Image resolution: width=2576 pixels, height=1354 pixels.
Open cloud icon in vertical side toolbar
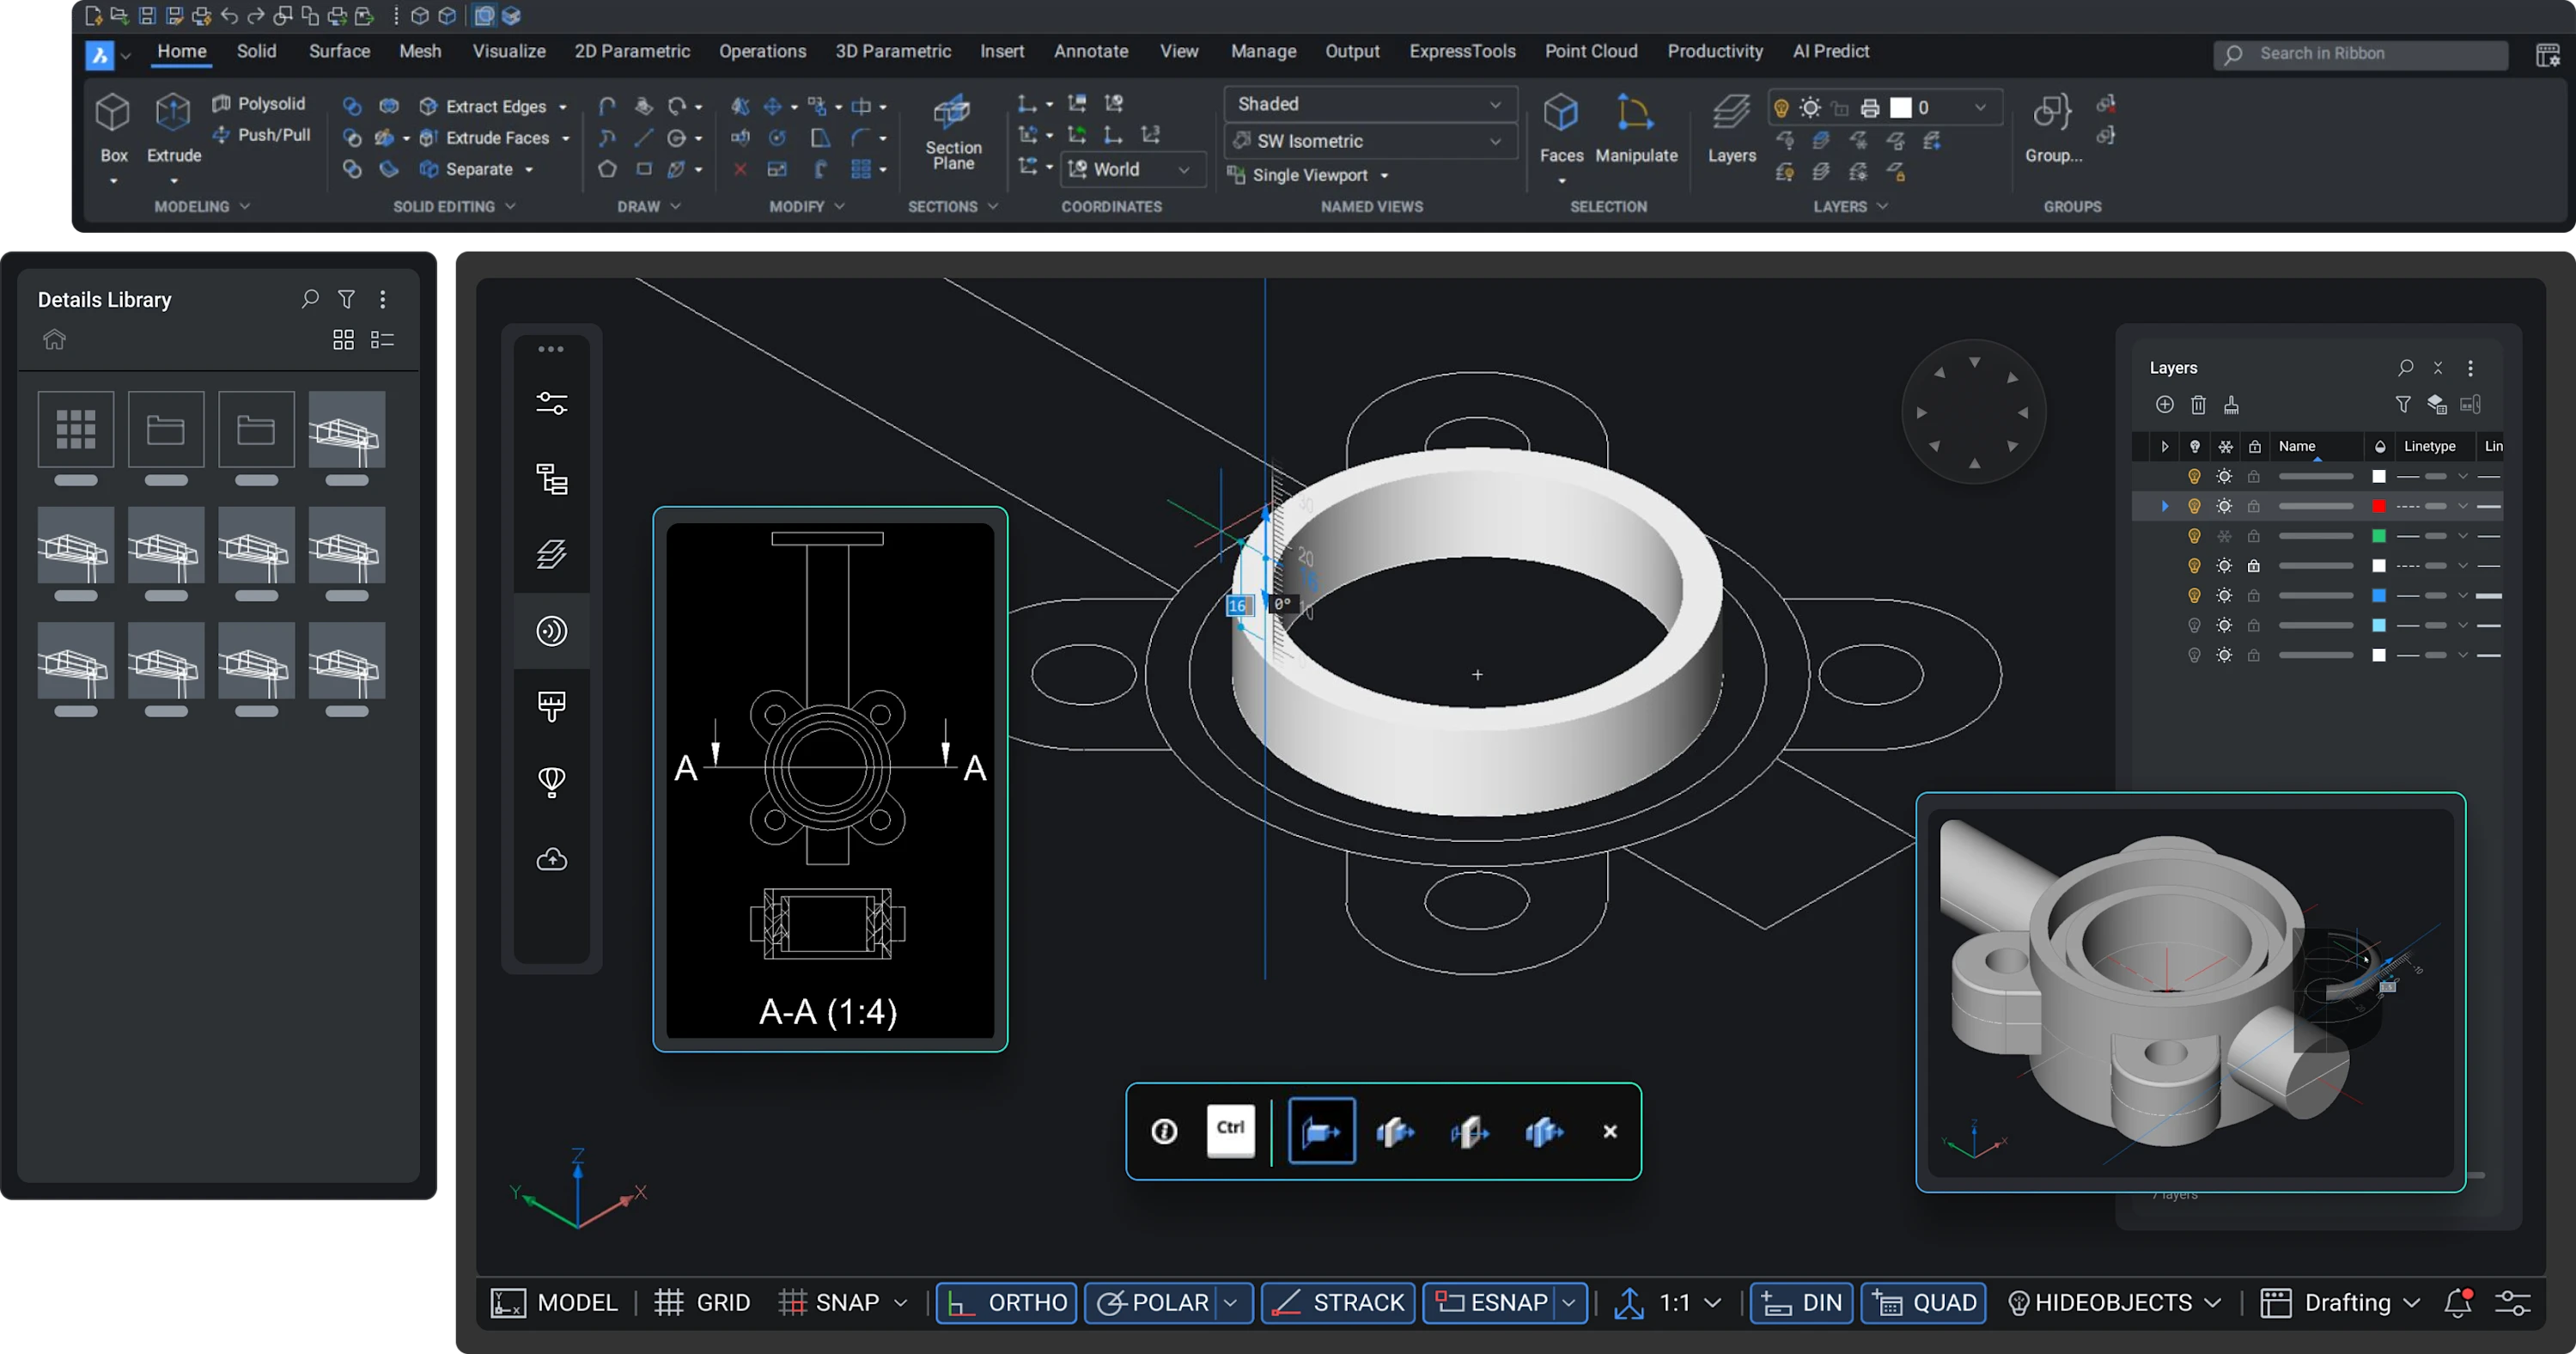point(551,859)
